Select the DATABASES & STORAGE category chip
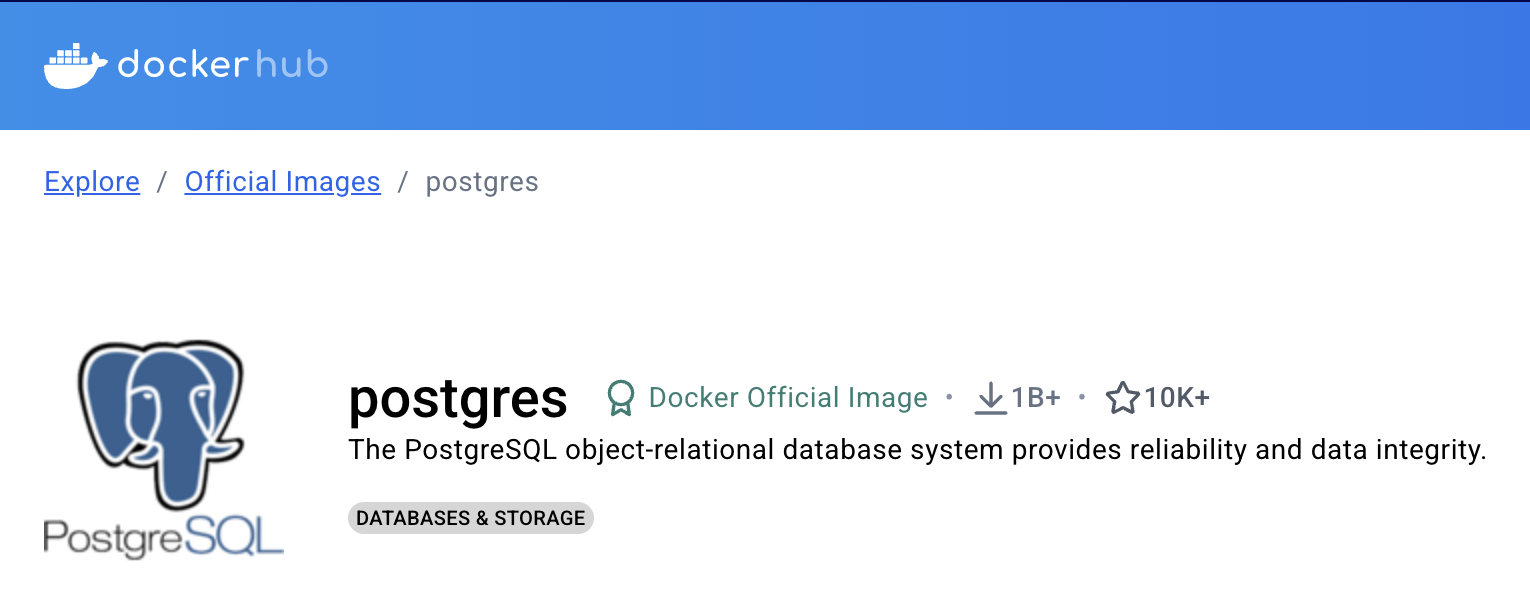Viewport: 1530px width, 600px height. click(471, 518)
